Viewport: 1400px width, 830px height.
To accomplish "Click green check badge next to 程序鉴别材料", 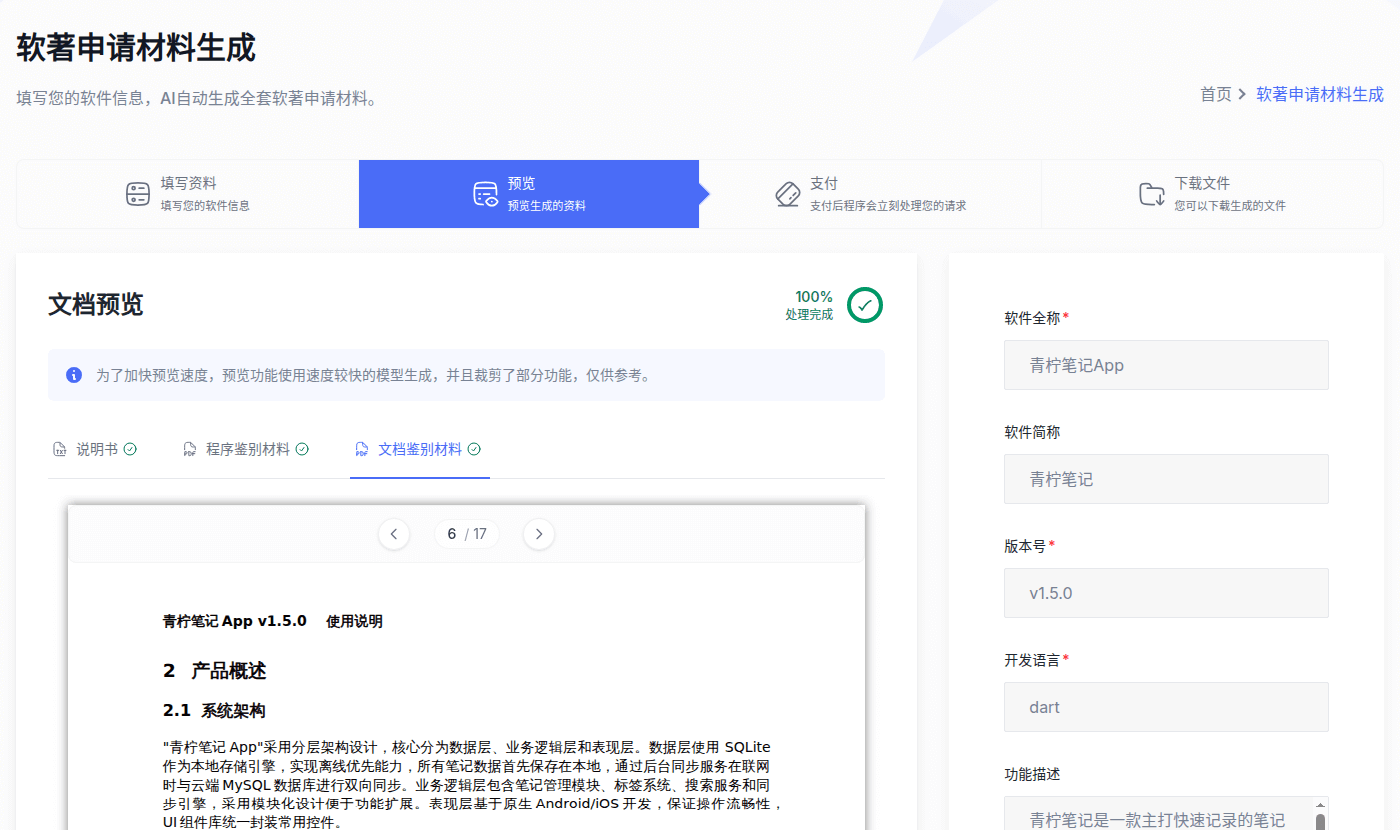I will (x=302, y=450).
